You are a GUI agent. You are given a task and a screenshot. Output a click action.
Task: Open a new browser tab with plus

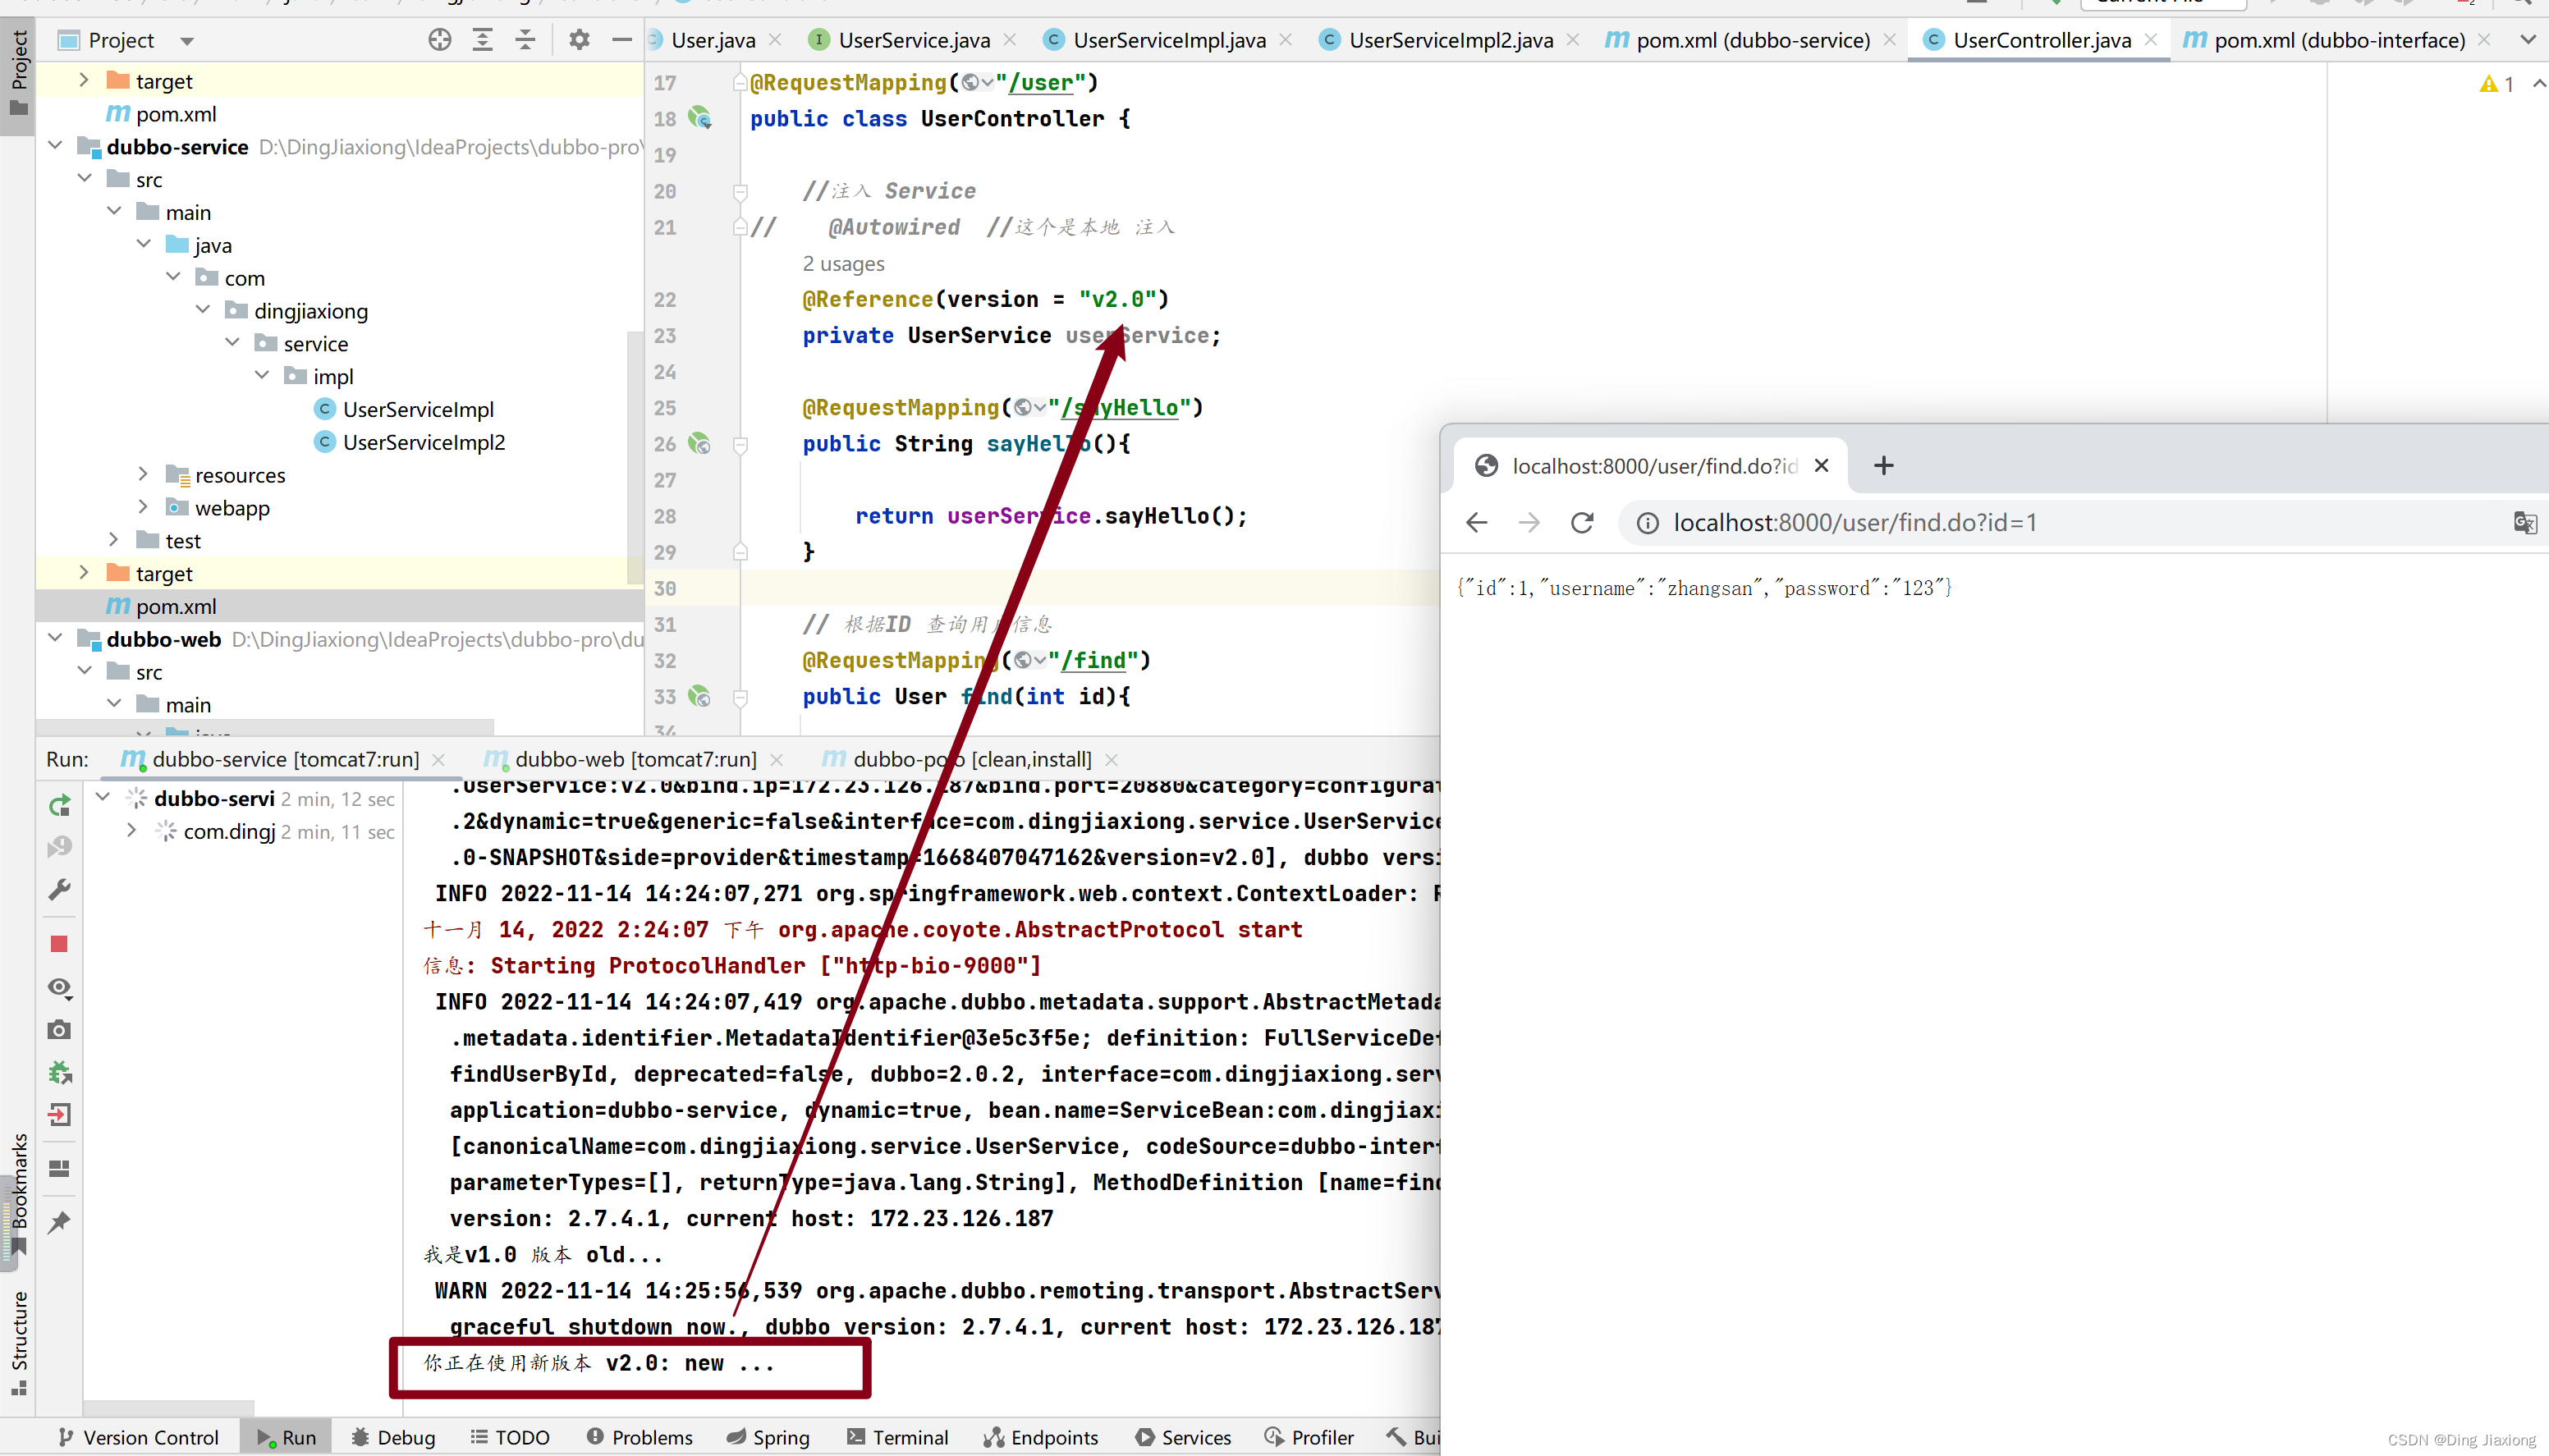[x=1884, y=465]
